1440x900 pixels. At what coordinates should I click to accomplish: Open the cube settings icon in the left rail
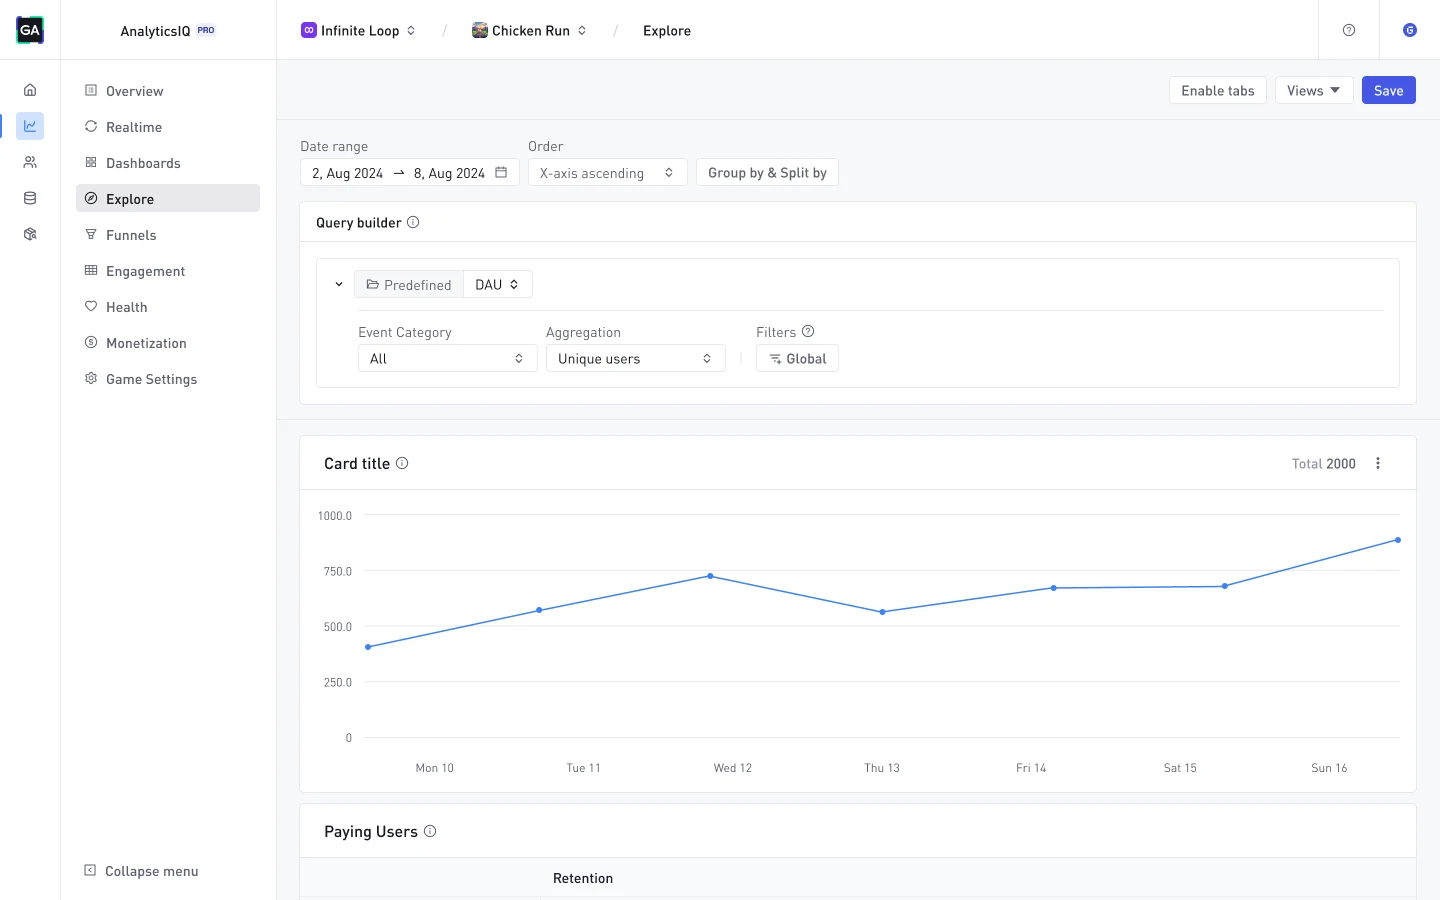(x=30, y=234)
